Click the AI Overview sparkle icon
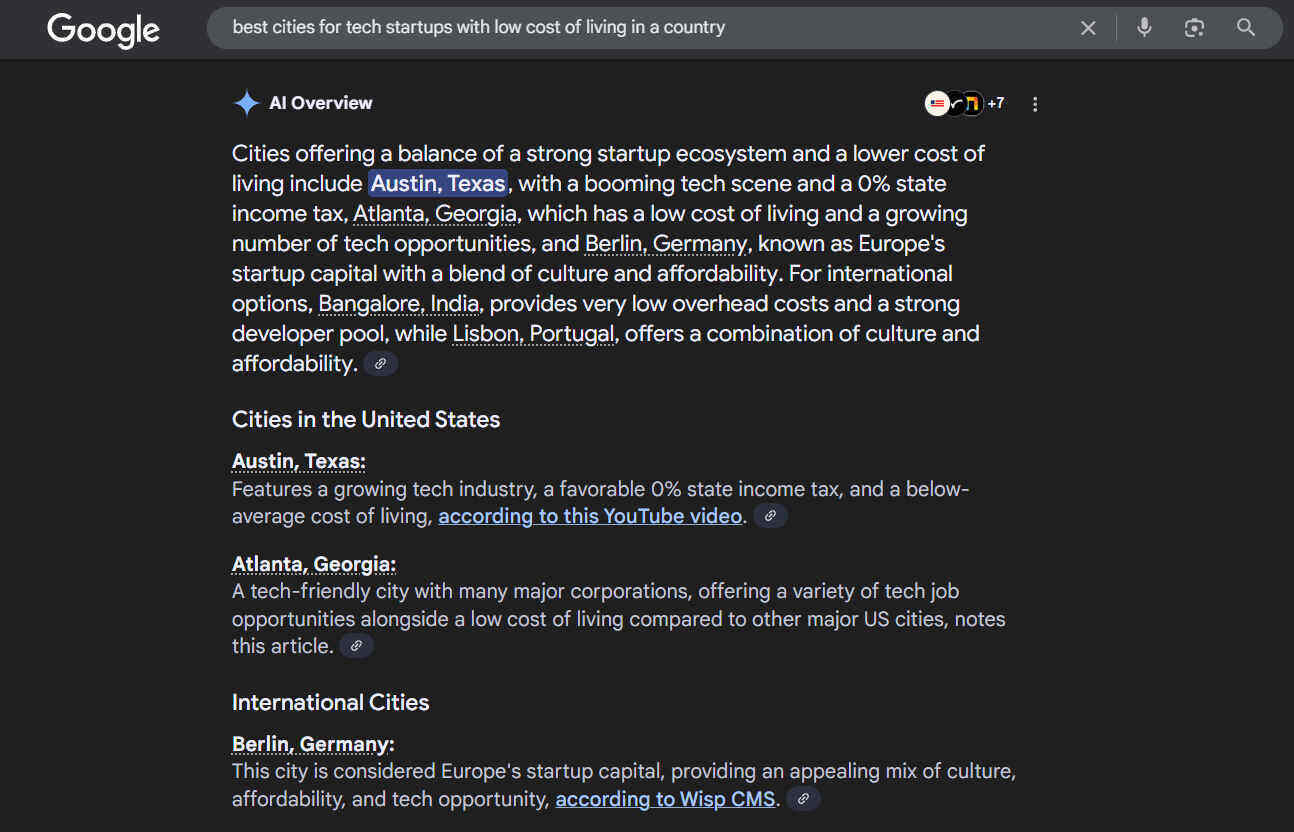The height and width of the screenshot is (832, 1294). pyautogui.click(x=246, y=103)
